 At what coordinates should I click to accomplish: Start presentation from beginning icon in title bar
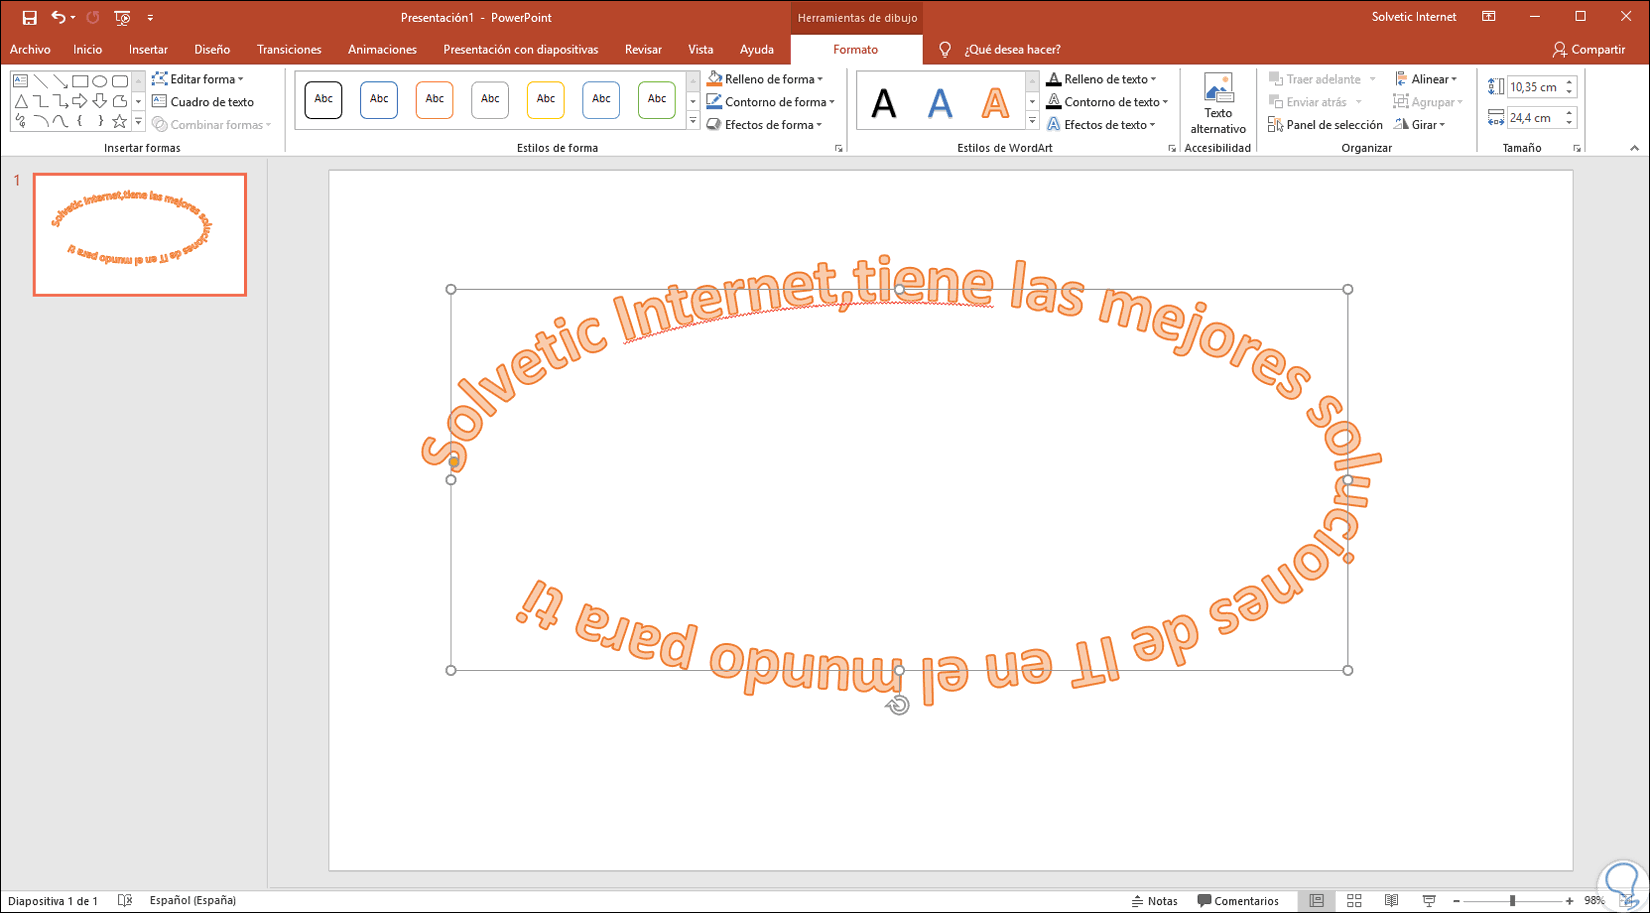click(122, 18)
